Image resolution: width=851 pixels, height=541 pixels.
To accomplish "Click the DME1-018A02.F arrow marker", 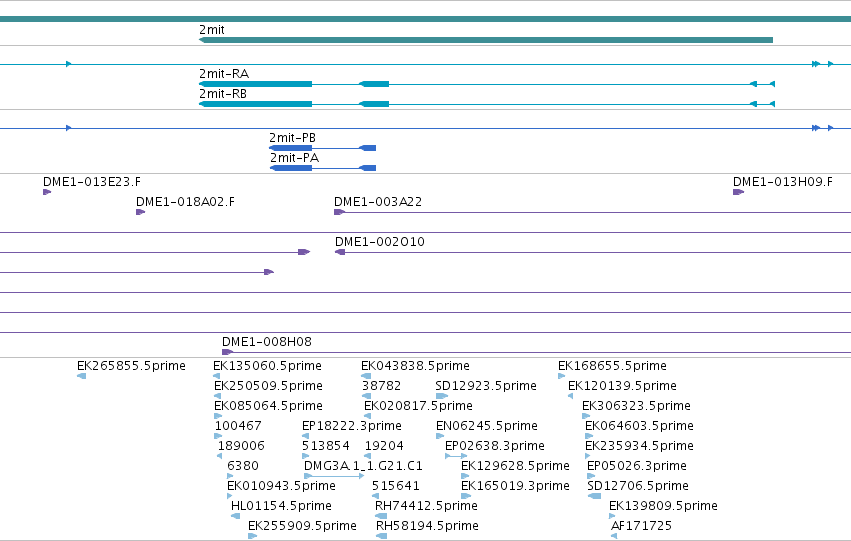I will (x=141, y=212).
